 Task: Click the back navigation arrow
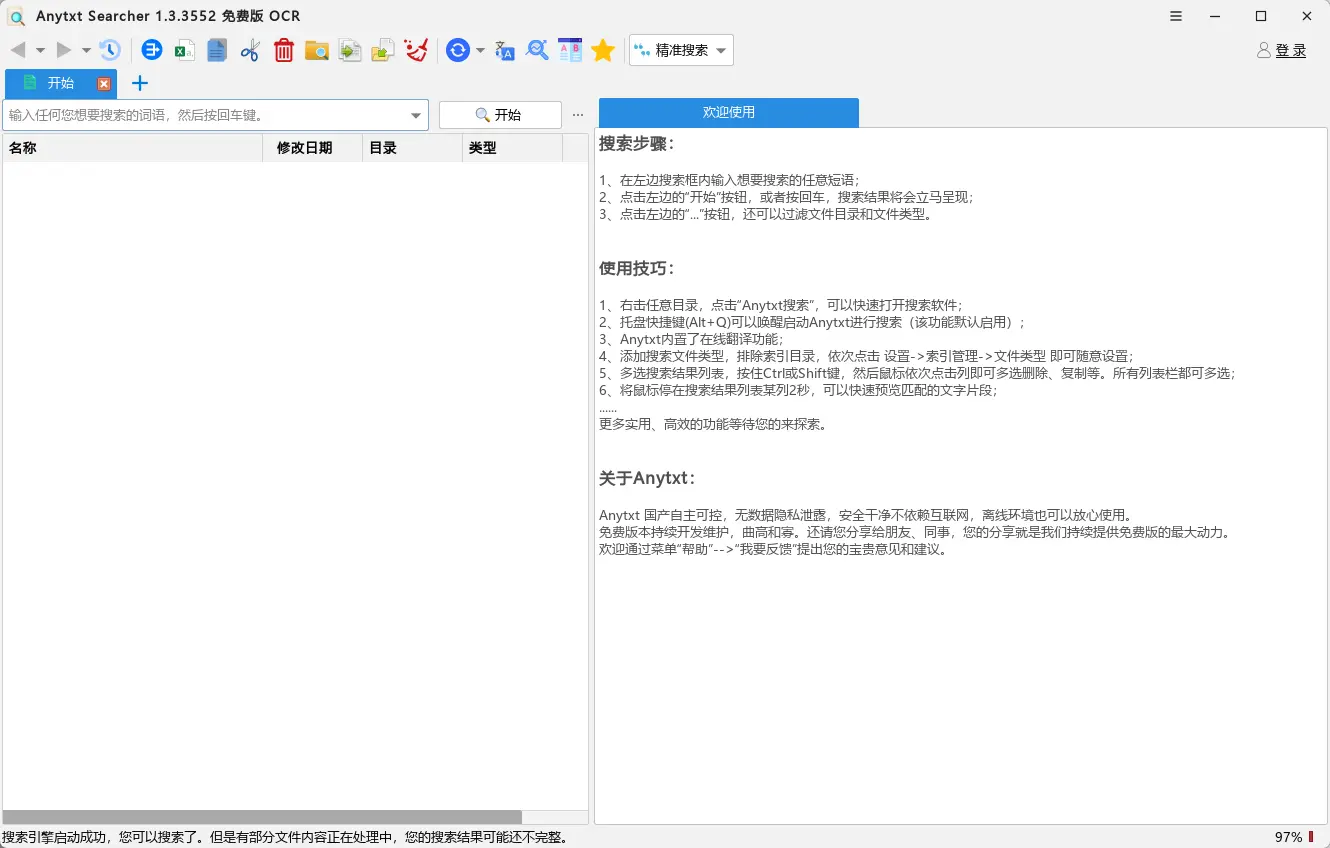pyautogui.click(x=18, y=50)
